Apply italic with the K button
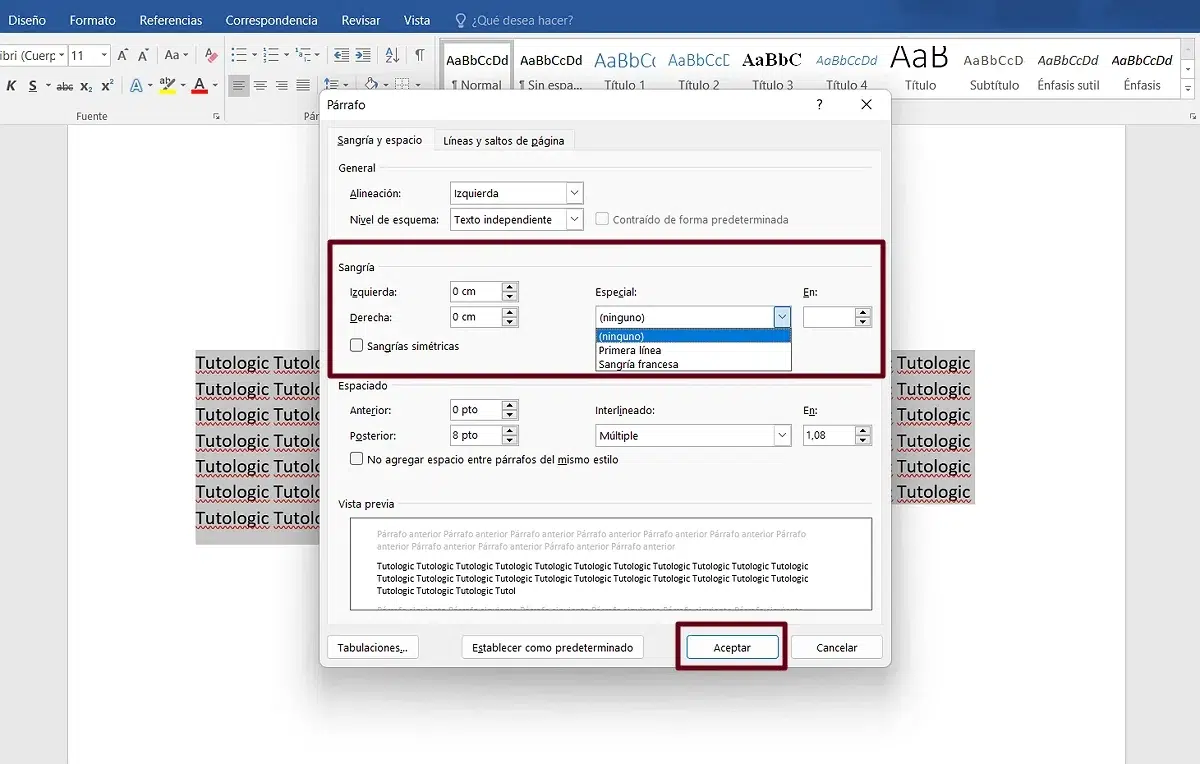The image size is (1200, 764). [12, 86]
